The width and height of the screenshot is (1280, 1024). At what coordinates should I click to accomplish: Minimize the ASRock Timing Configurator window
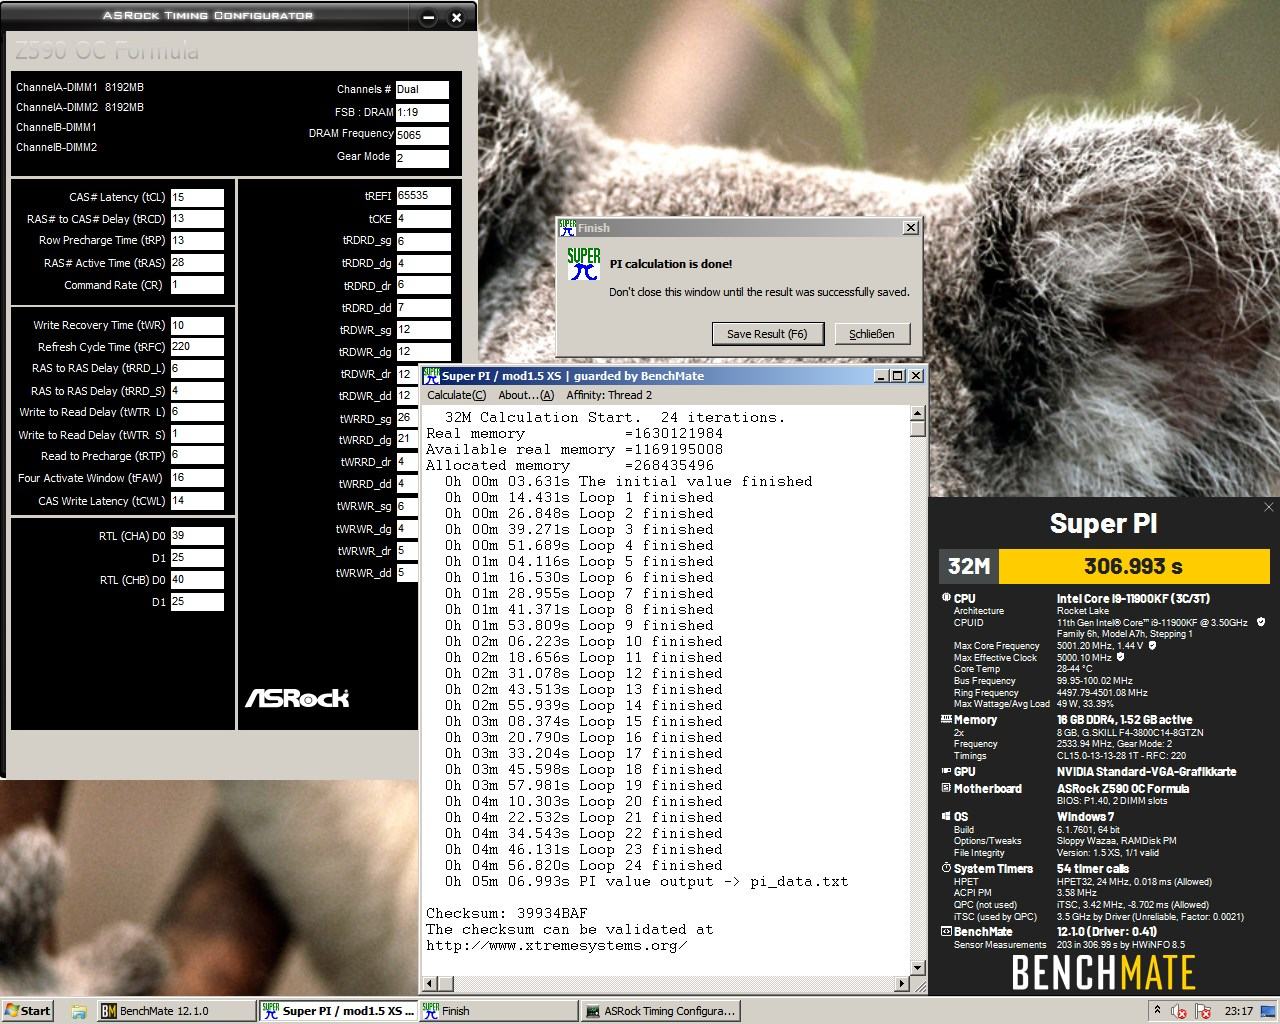tap(428, 17)
